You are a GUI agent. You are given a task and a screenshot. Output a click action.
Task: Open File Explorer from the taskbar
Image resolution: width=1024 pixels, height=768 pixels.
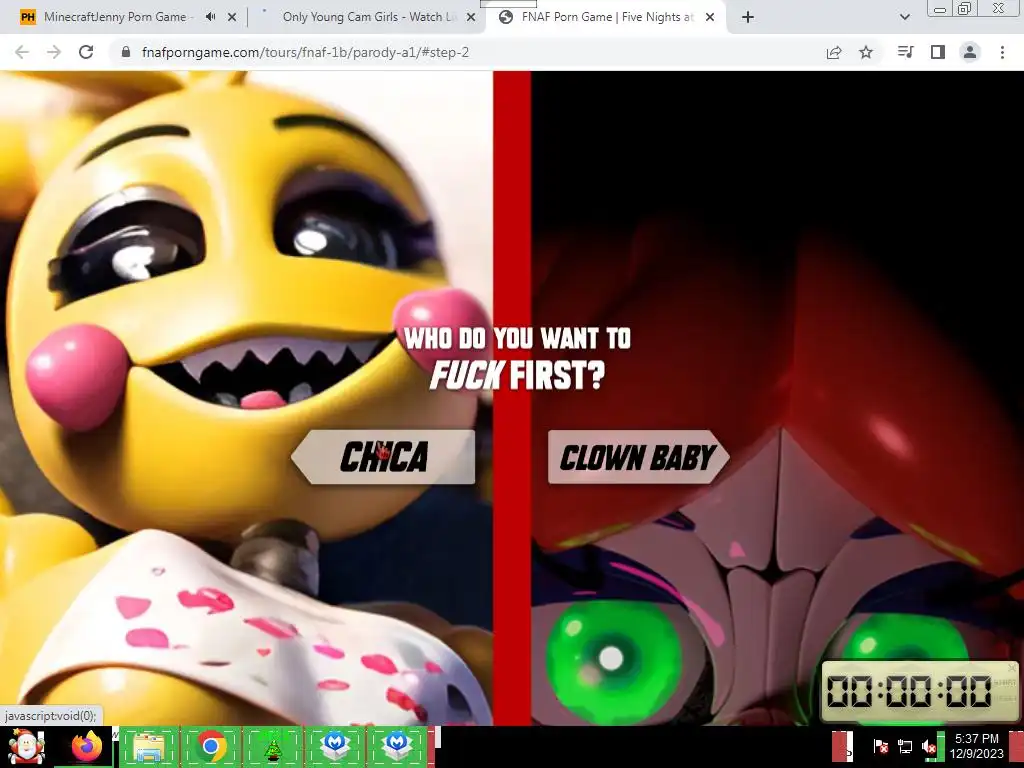pos(148,746)
